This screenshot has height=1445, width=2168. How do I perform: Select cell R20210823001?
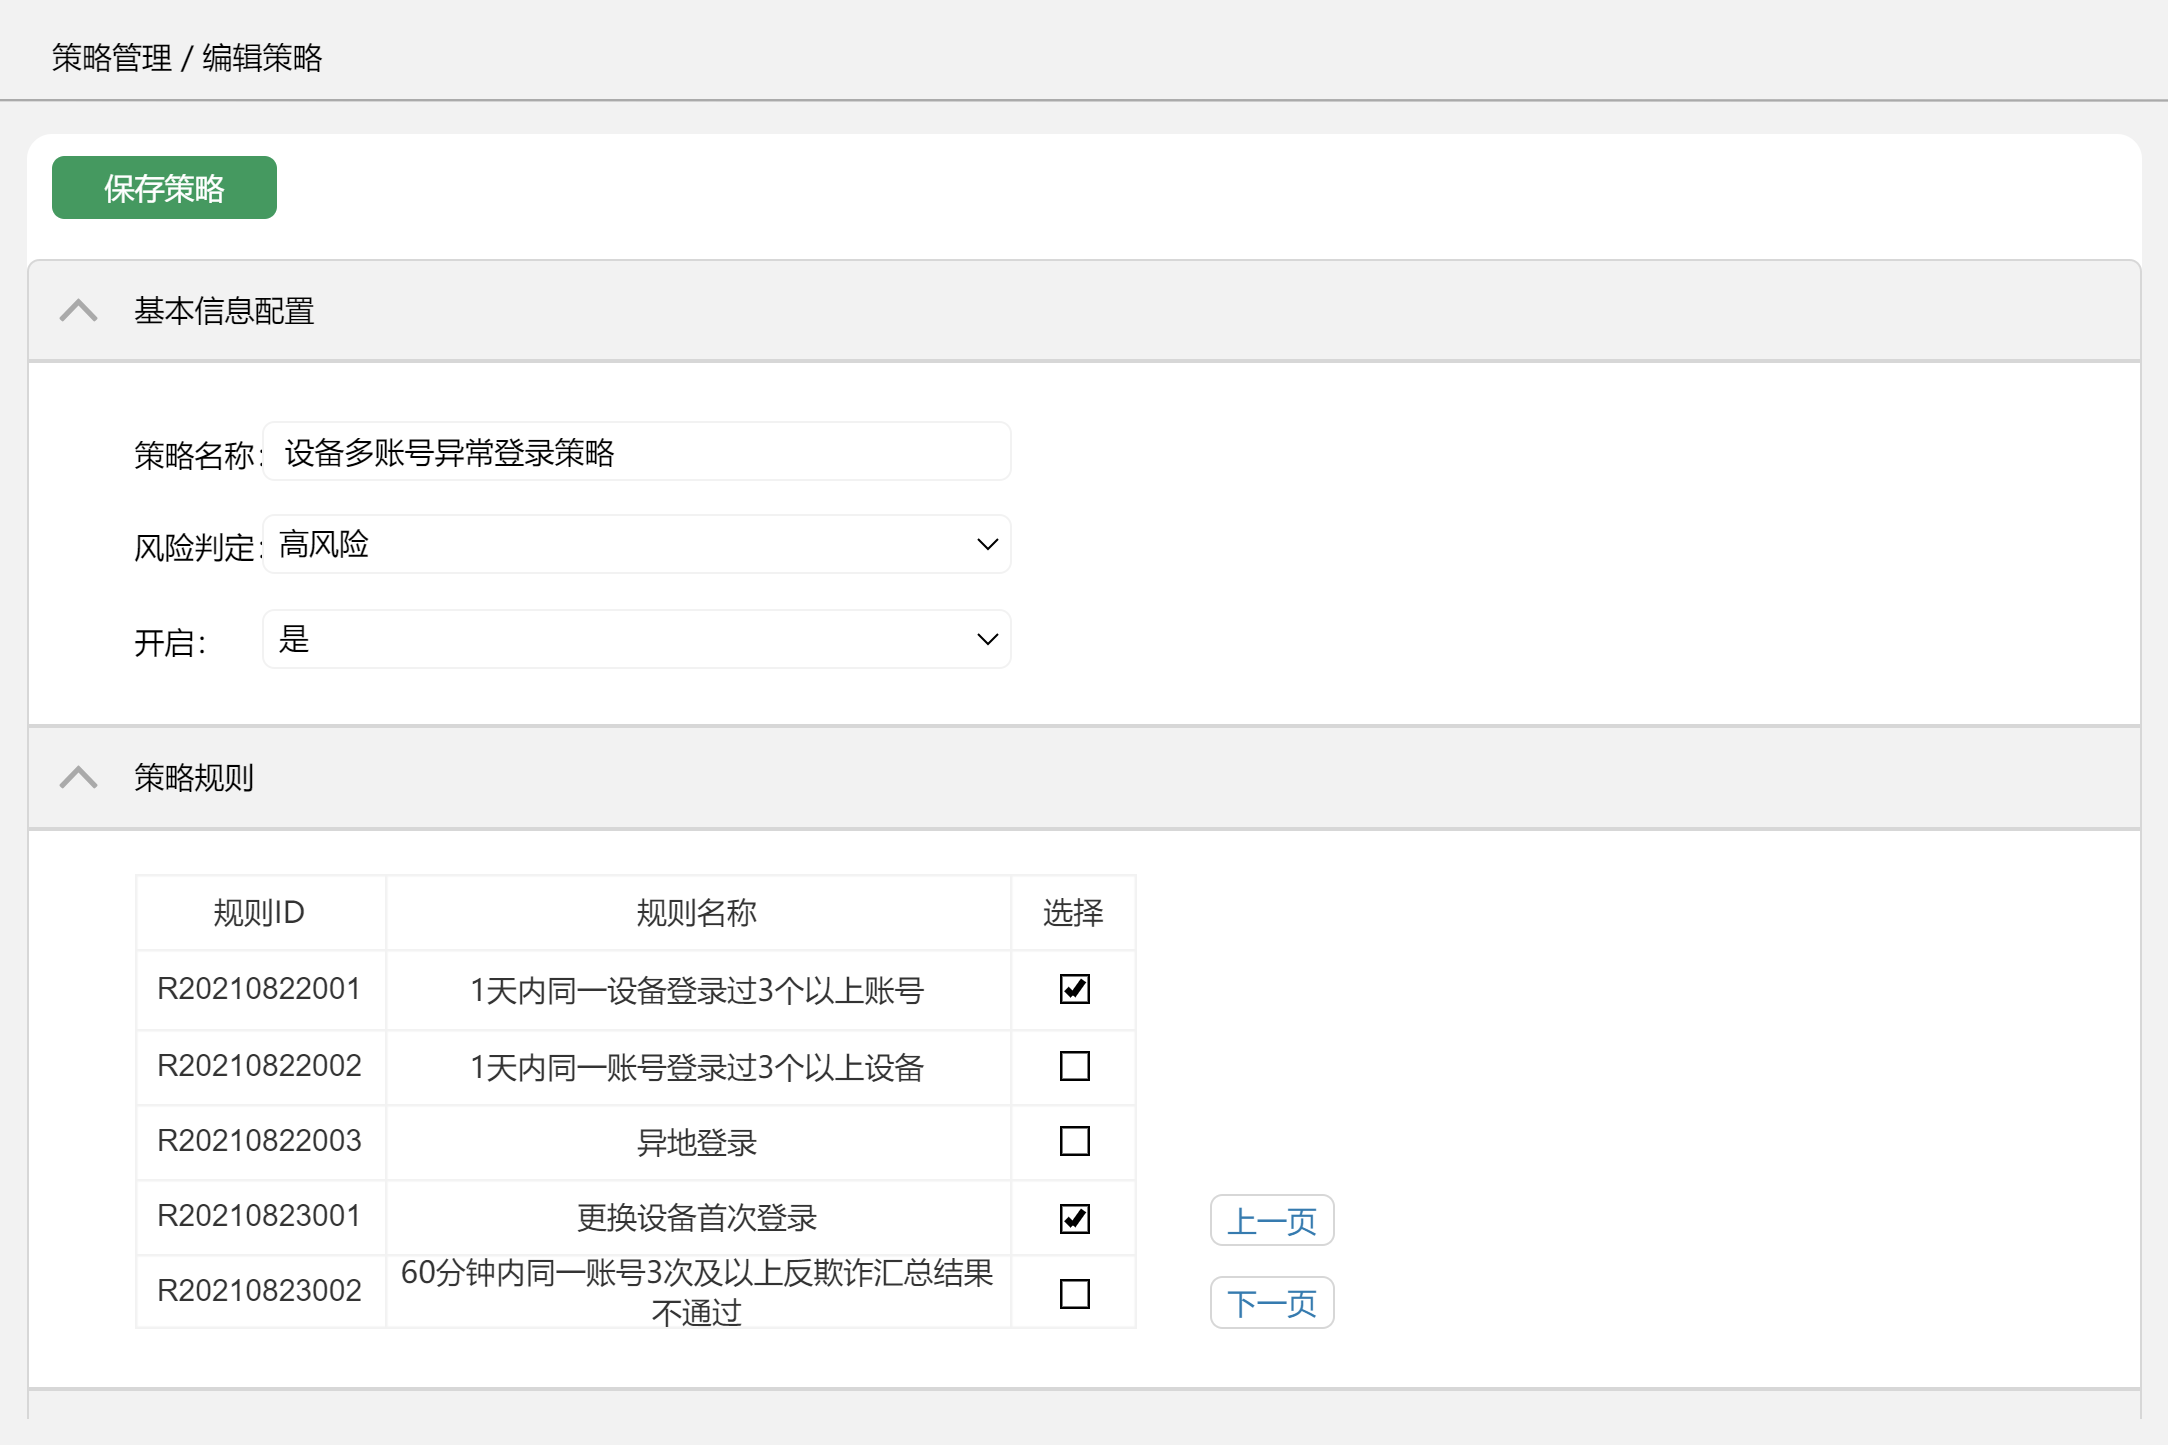coord(259,1216)
